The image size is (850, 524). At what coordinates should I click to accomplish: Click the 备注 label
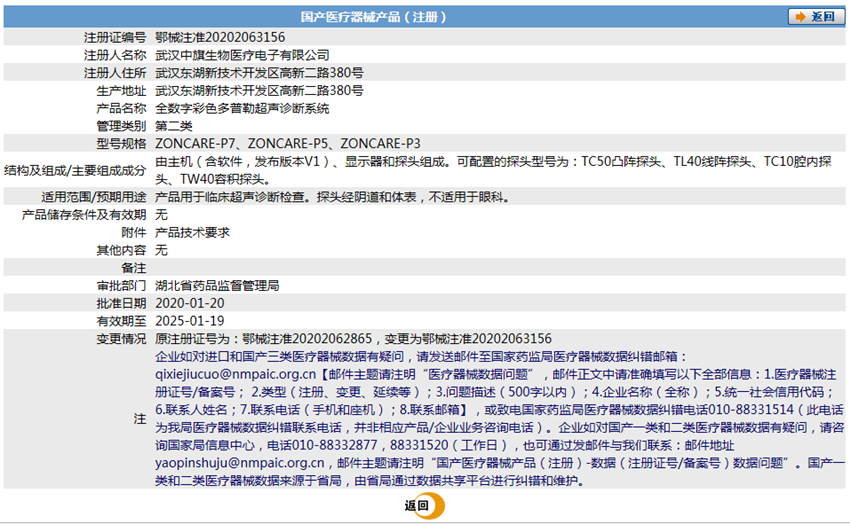(134, 268)
